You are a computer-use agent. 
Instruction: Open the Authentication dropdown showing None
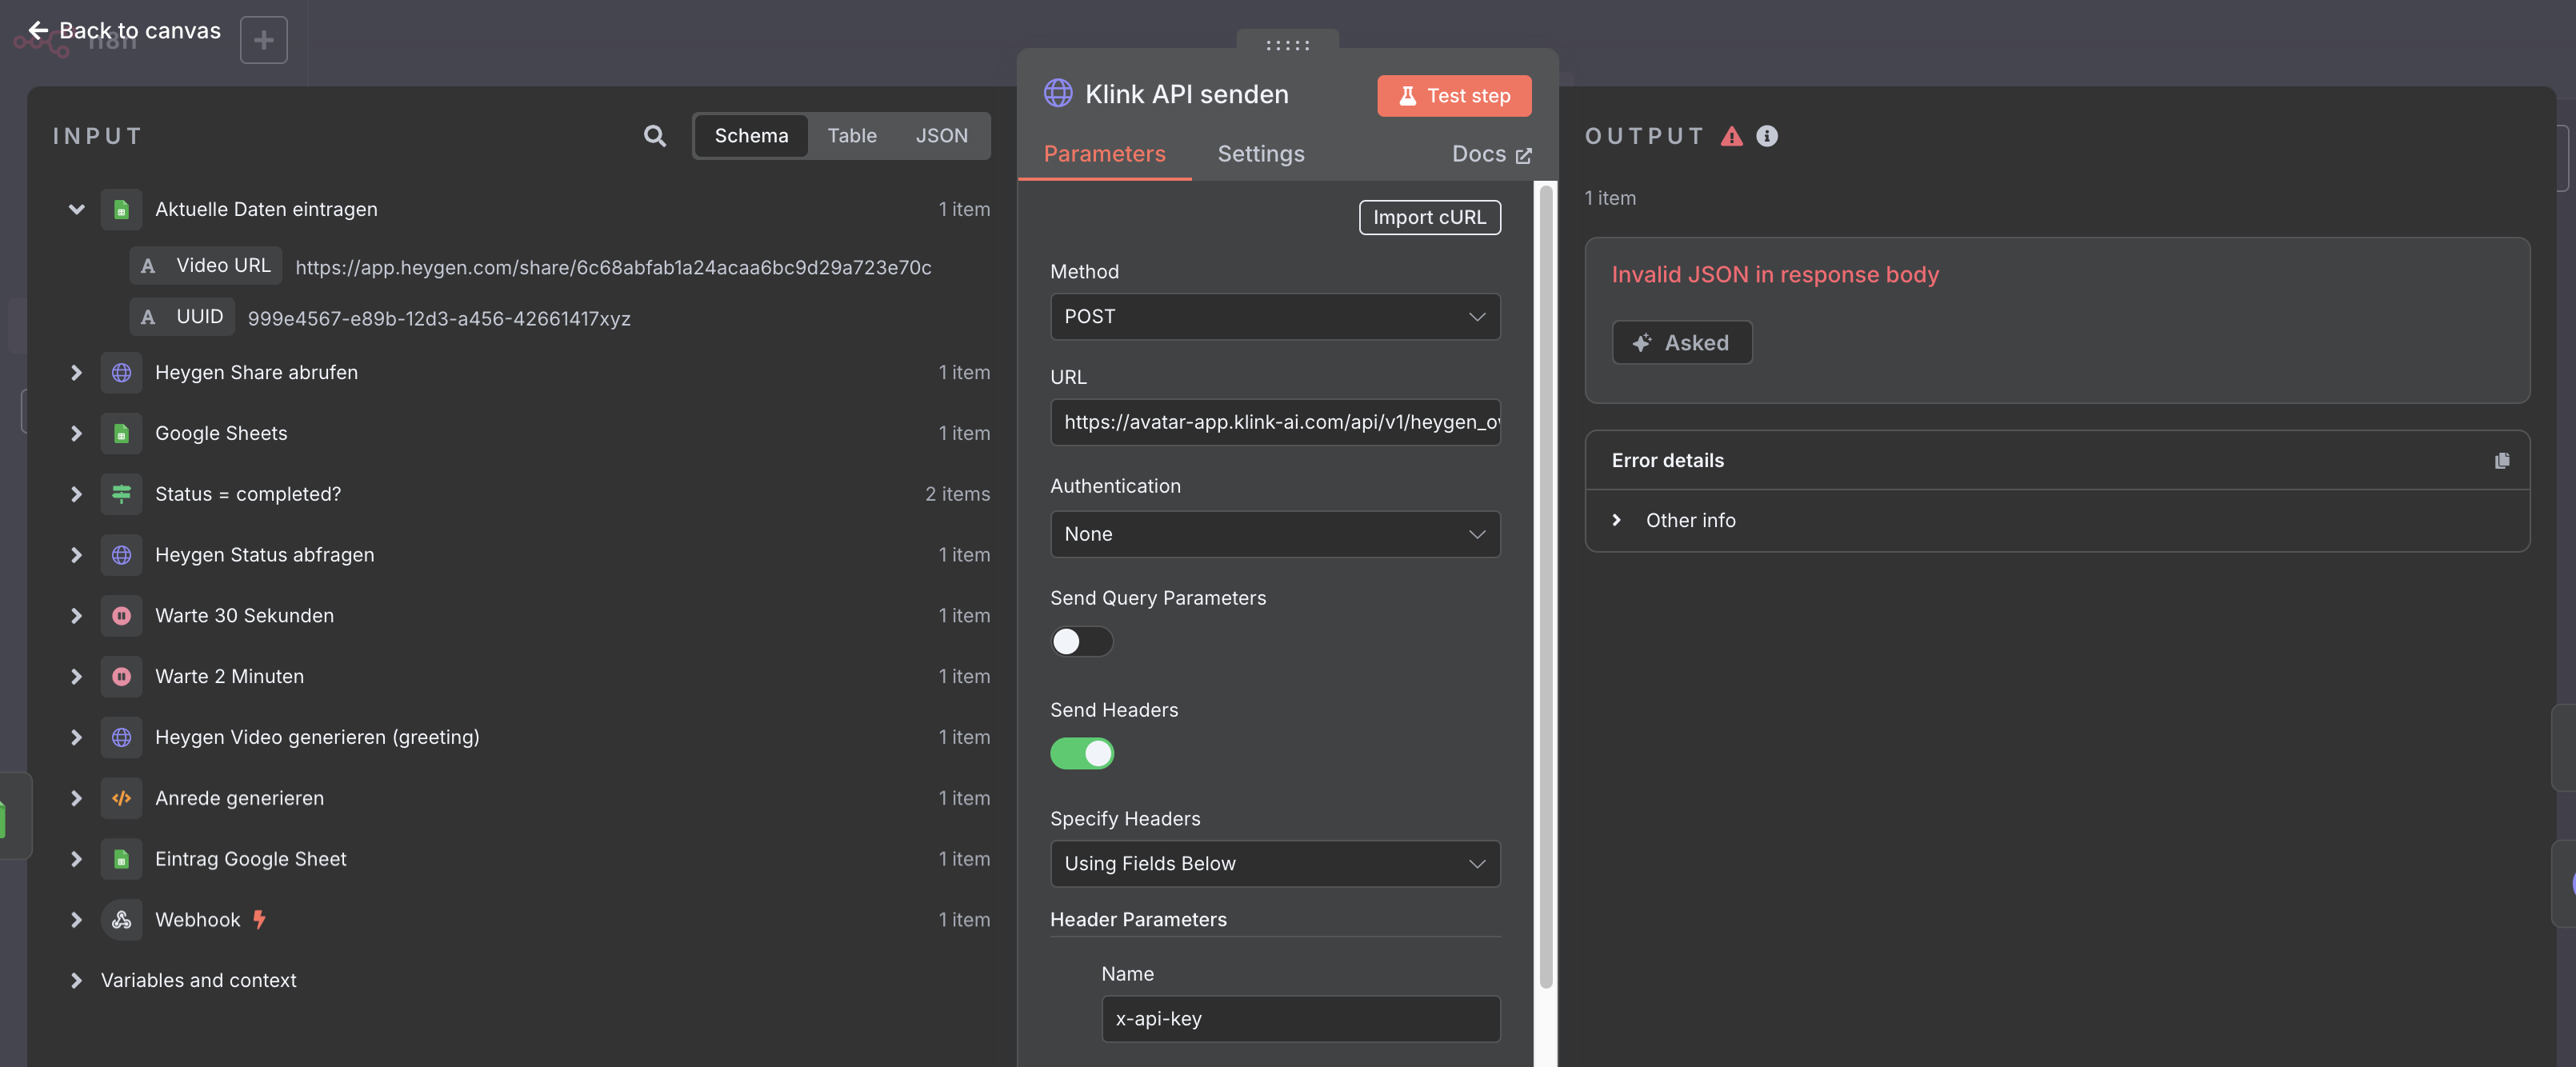pyautogui.click(x=1275, y=534)
